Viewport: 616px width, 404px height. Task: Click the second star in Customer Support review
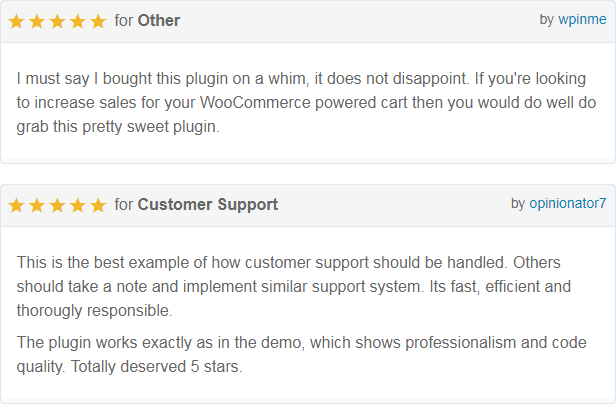[37, 205]
